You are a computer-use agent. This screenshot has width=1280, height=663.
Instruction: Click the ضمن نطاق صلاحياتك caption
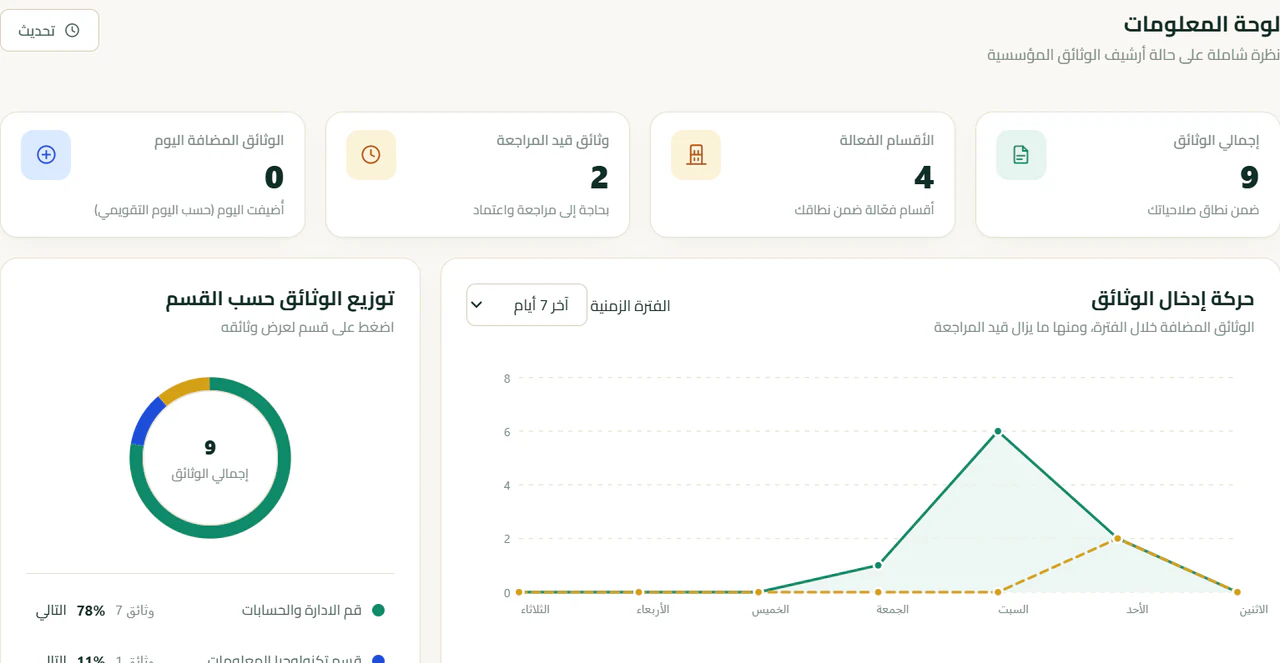1203,210
